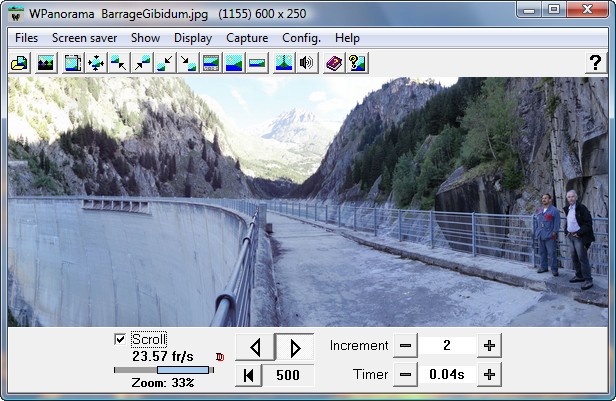Click the question mark picture info icon
The width and height of the screenshot is (616, 401).
click(358, 63)
